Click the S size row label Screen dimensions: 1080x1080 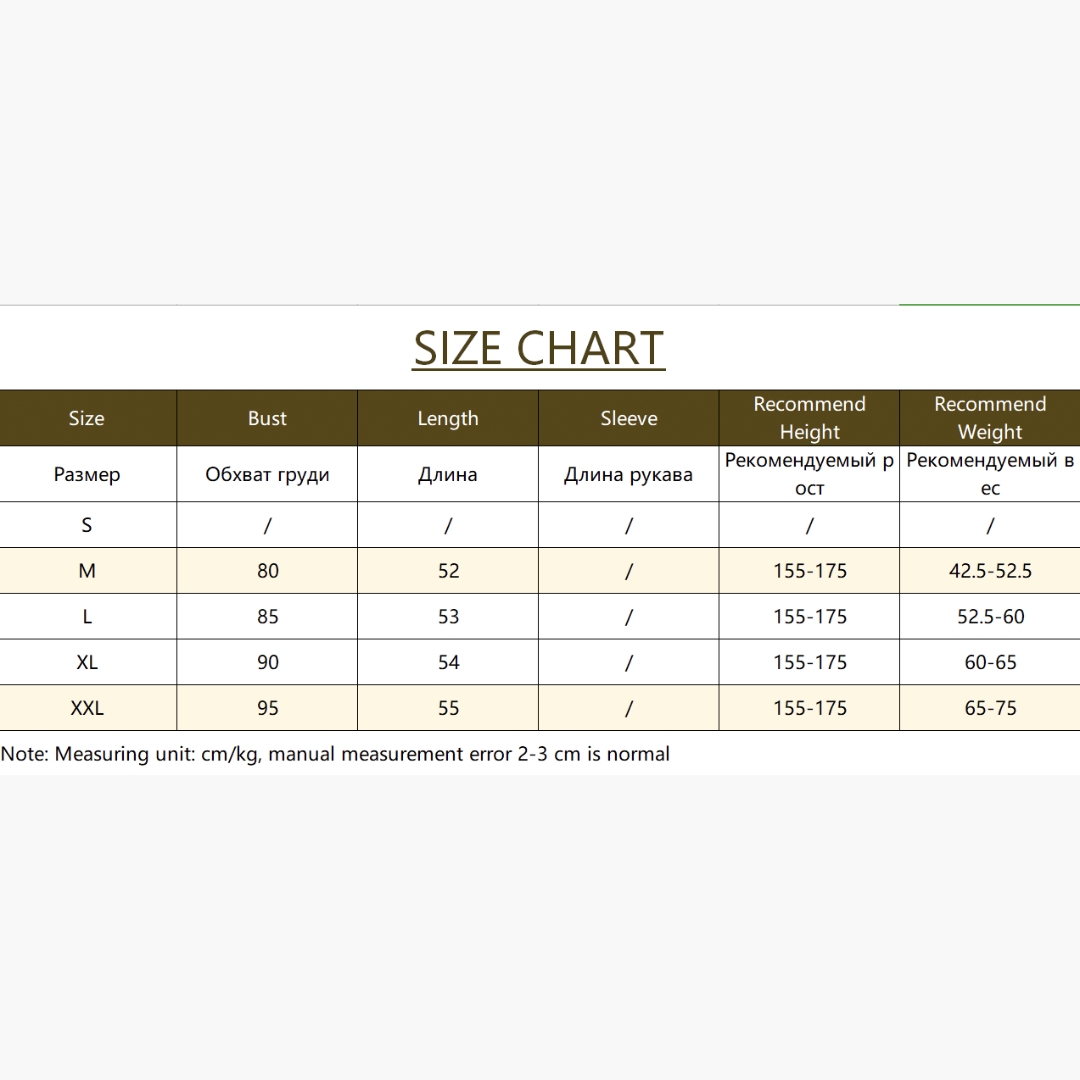click(87, 525)
